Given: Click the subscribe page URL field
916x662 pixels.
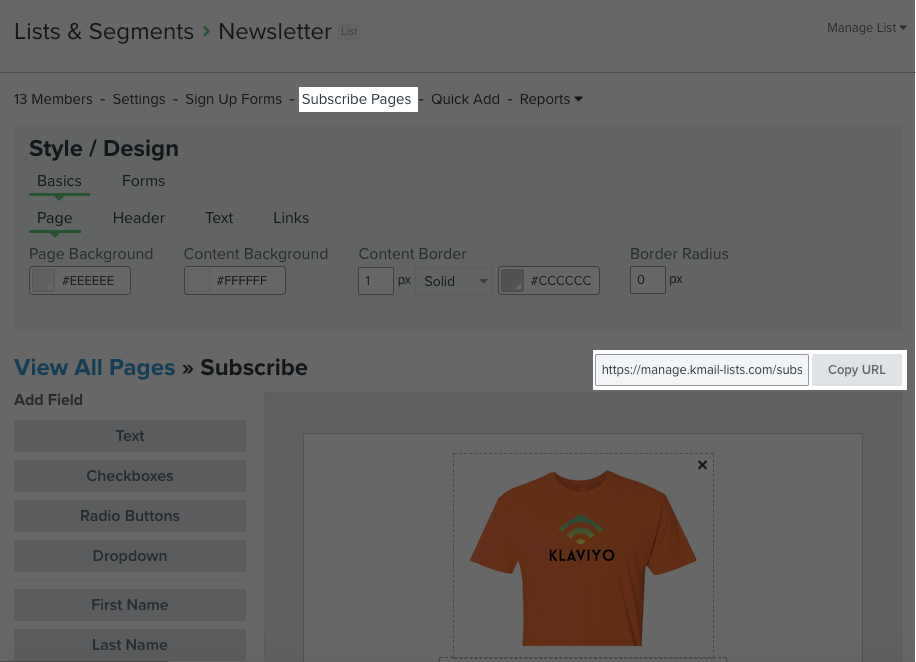Looking at the screenshot, I should point(702,370).
